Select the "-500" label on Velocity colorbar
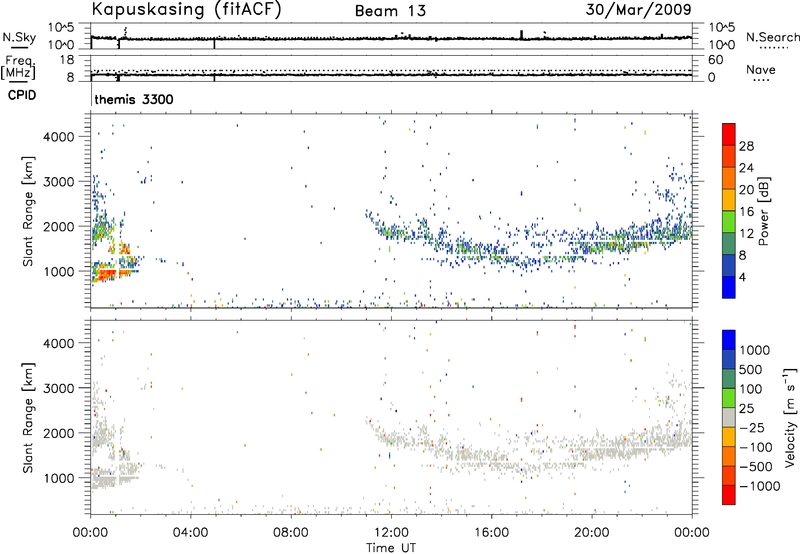This screenshot has width=800, height=554. [756, 467]
